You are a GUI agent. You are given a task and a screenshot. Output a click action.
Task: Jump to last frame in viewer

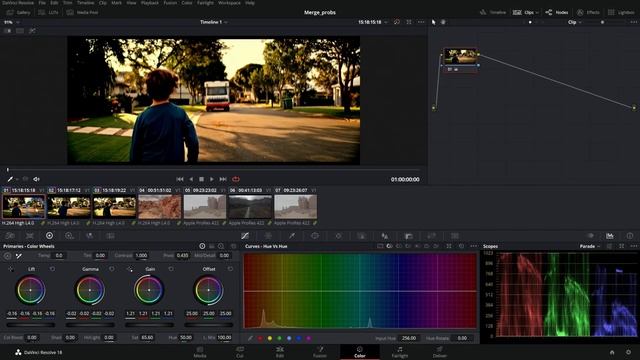click(x=223, y=179)
